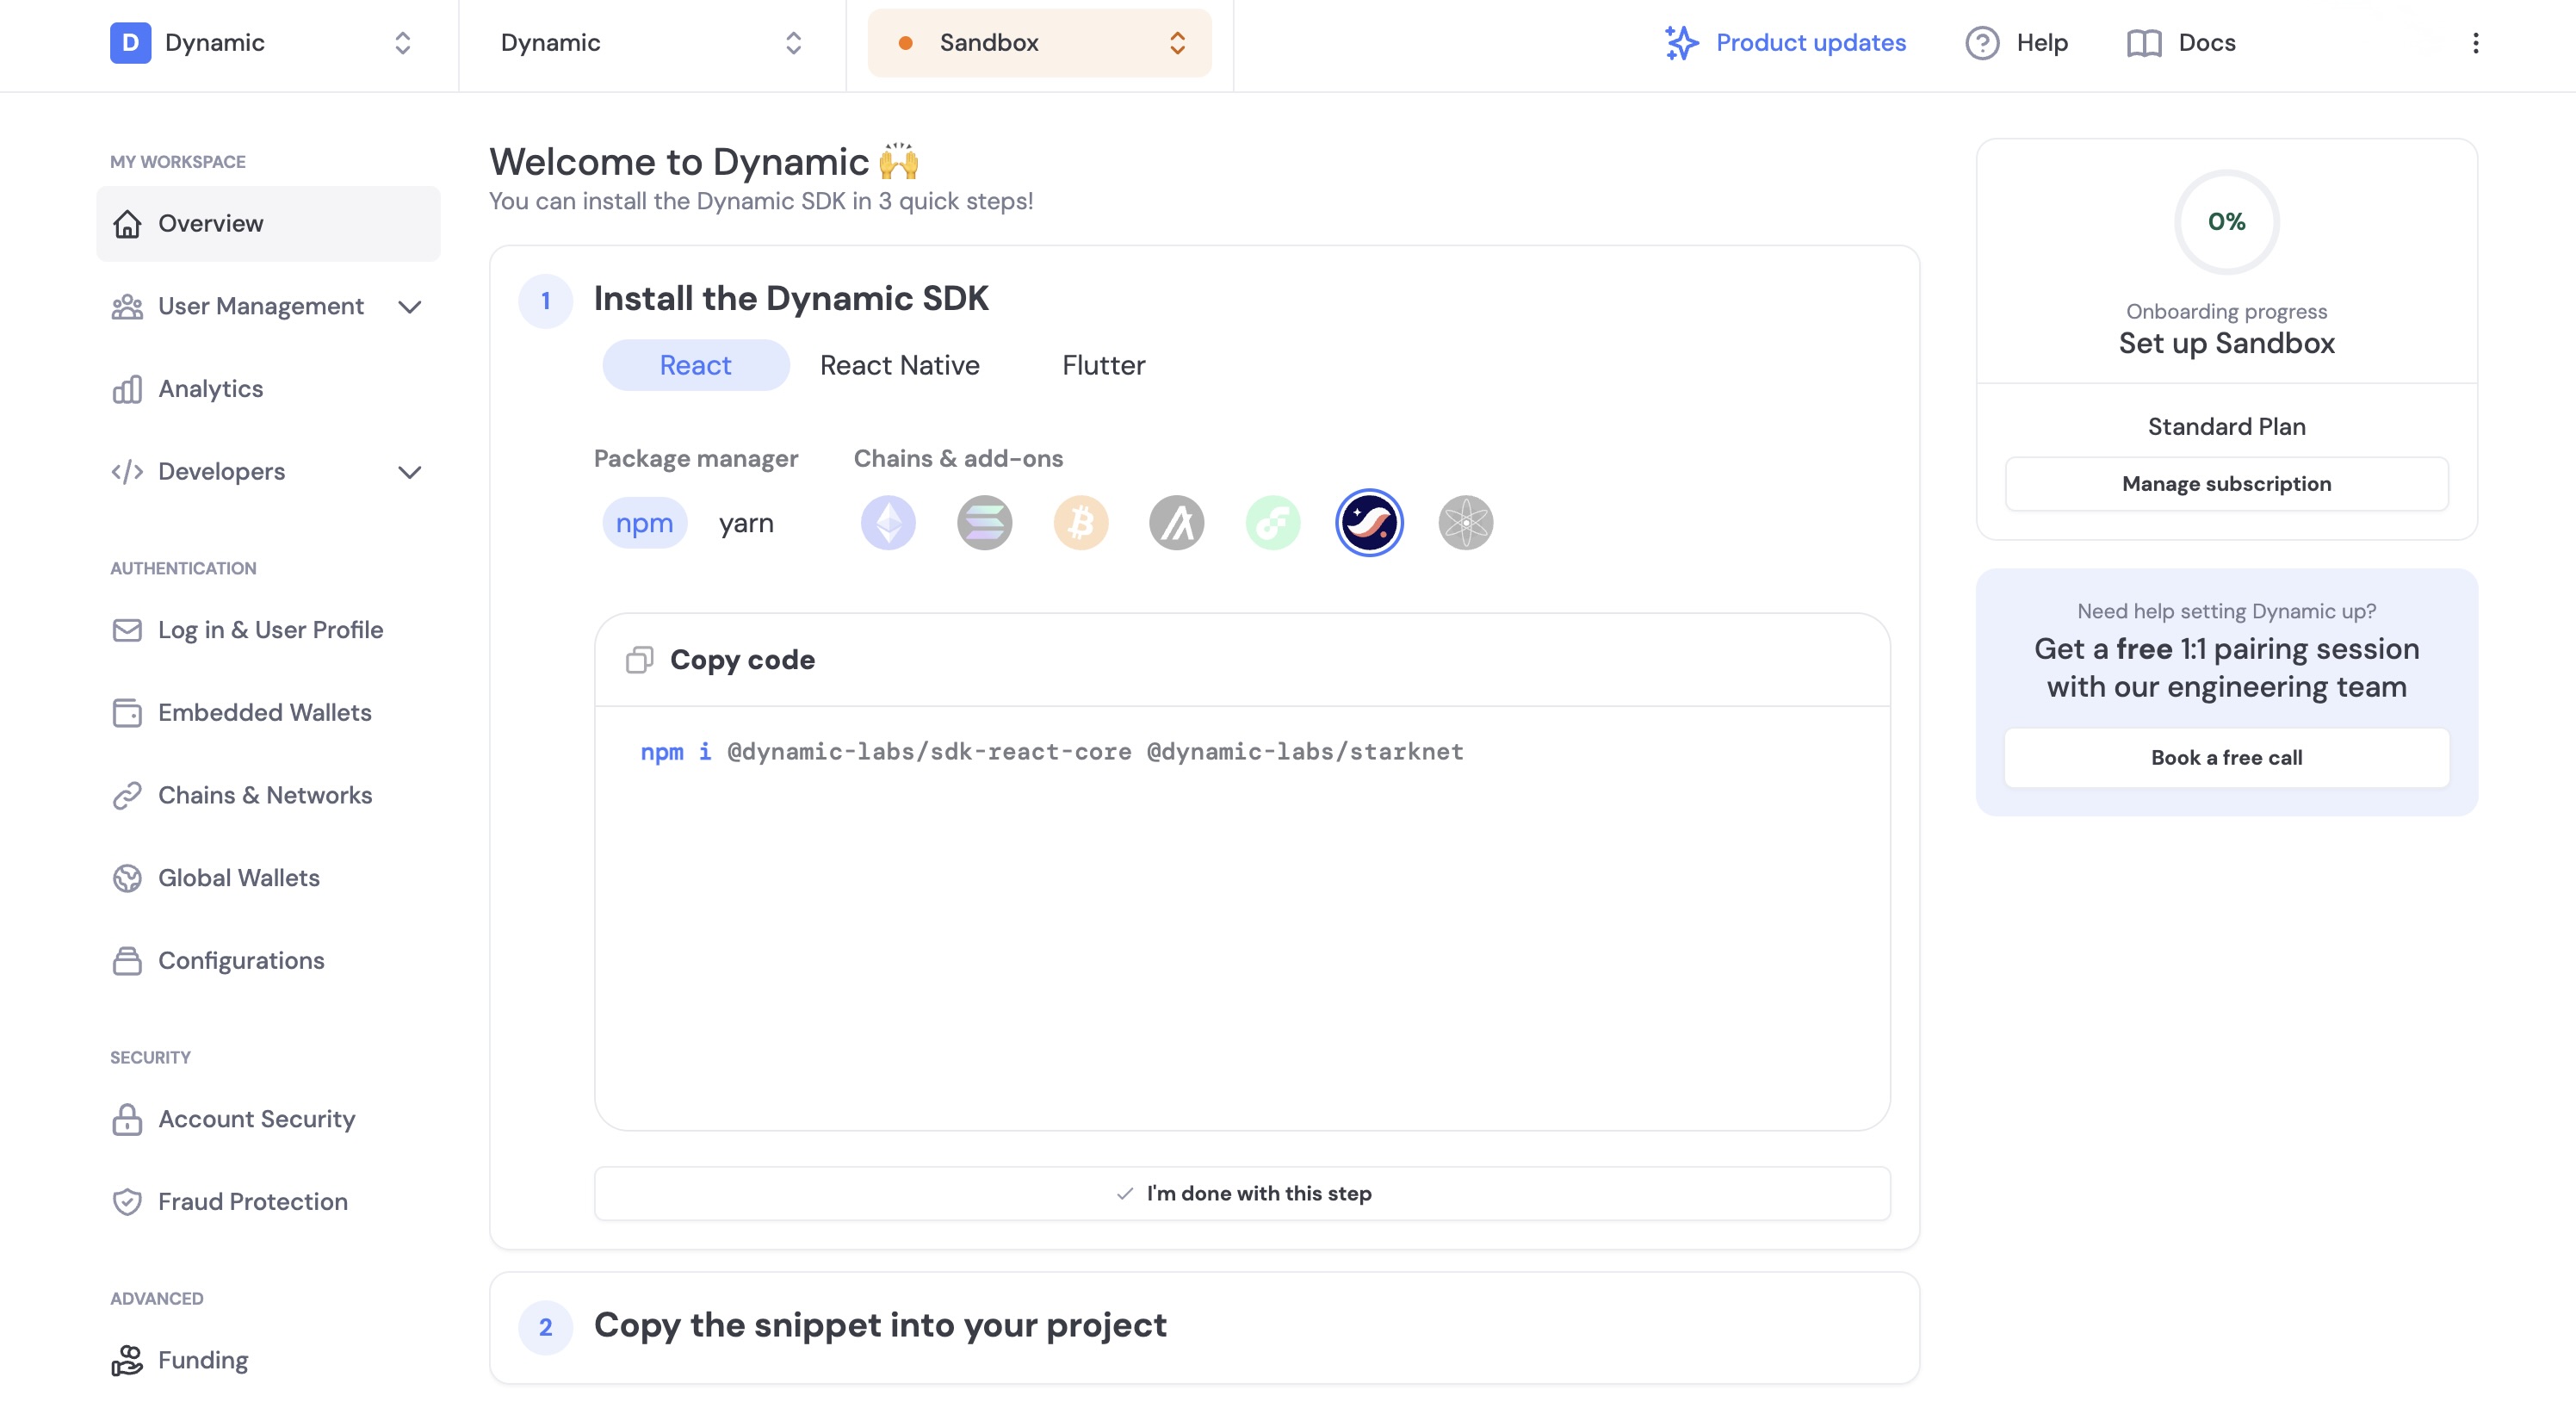2576x1402 pixels.
Task: Click the Embedded Wallets wallet icon
Action: coord(127,713)
